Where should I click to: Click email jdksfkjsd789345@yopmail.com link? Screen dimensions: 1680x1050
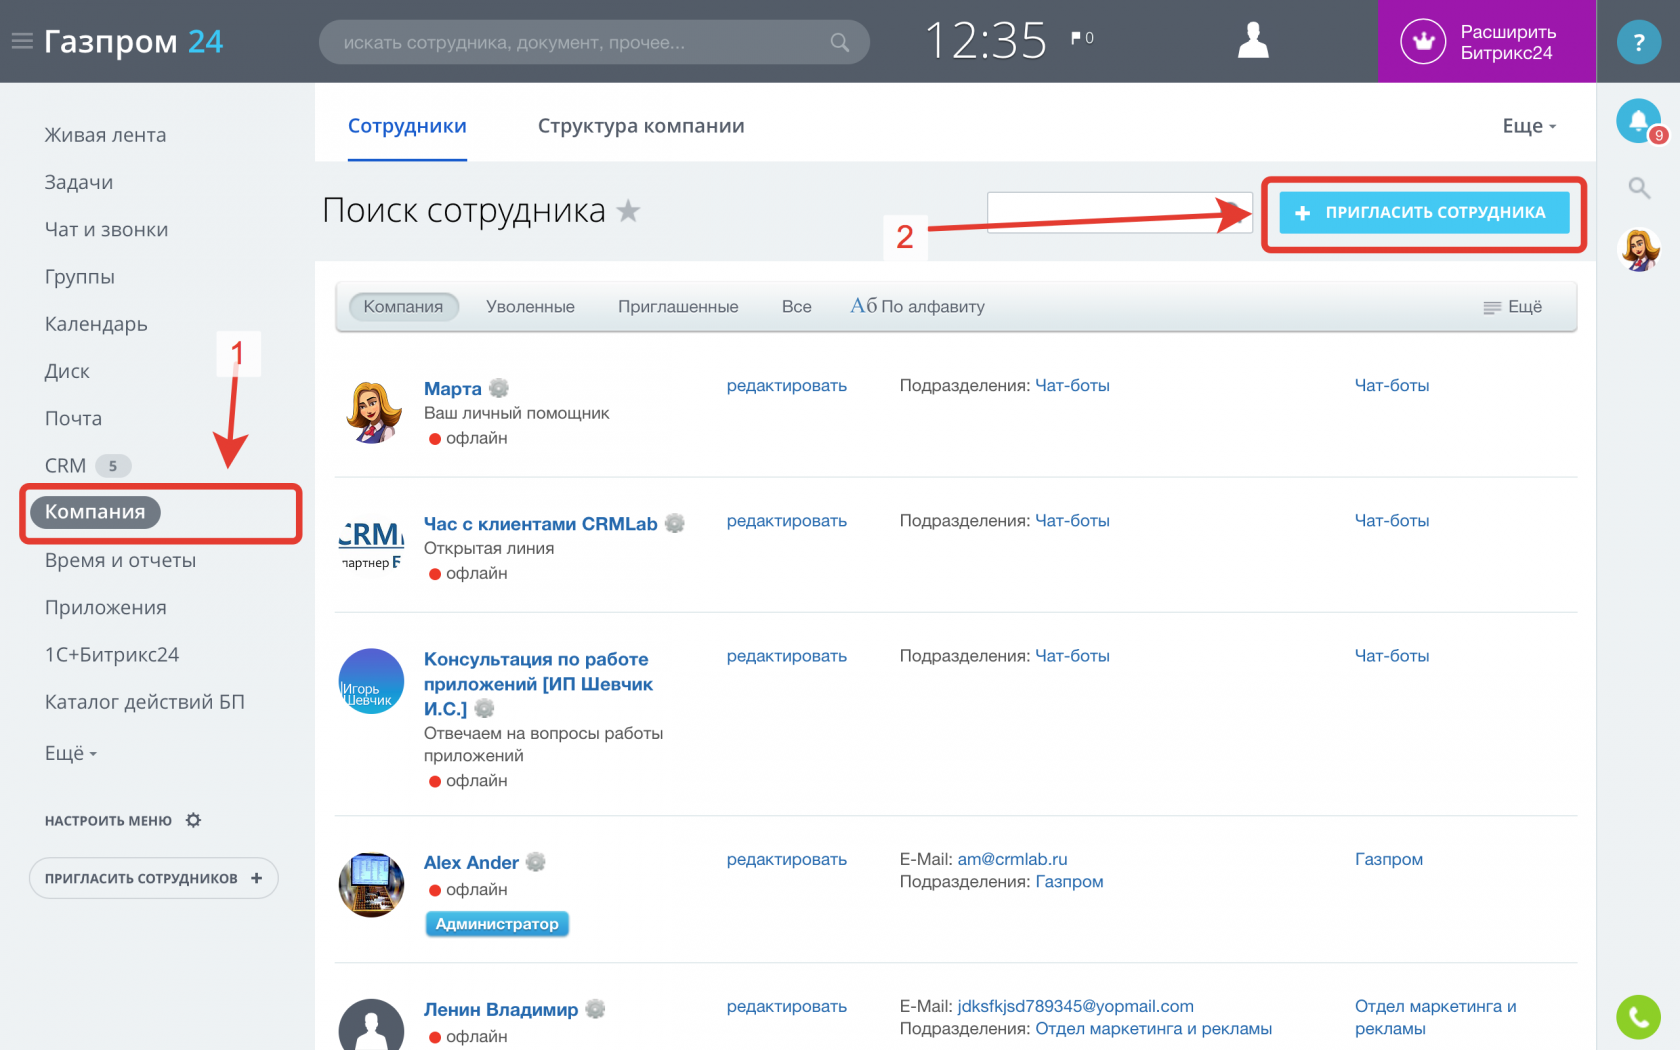pyautogui.click(x=1075, y=1006)
